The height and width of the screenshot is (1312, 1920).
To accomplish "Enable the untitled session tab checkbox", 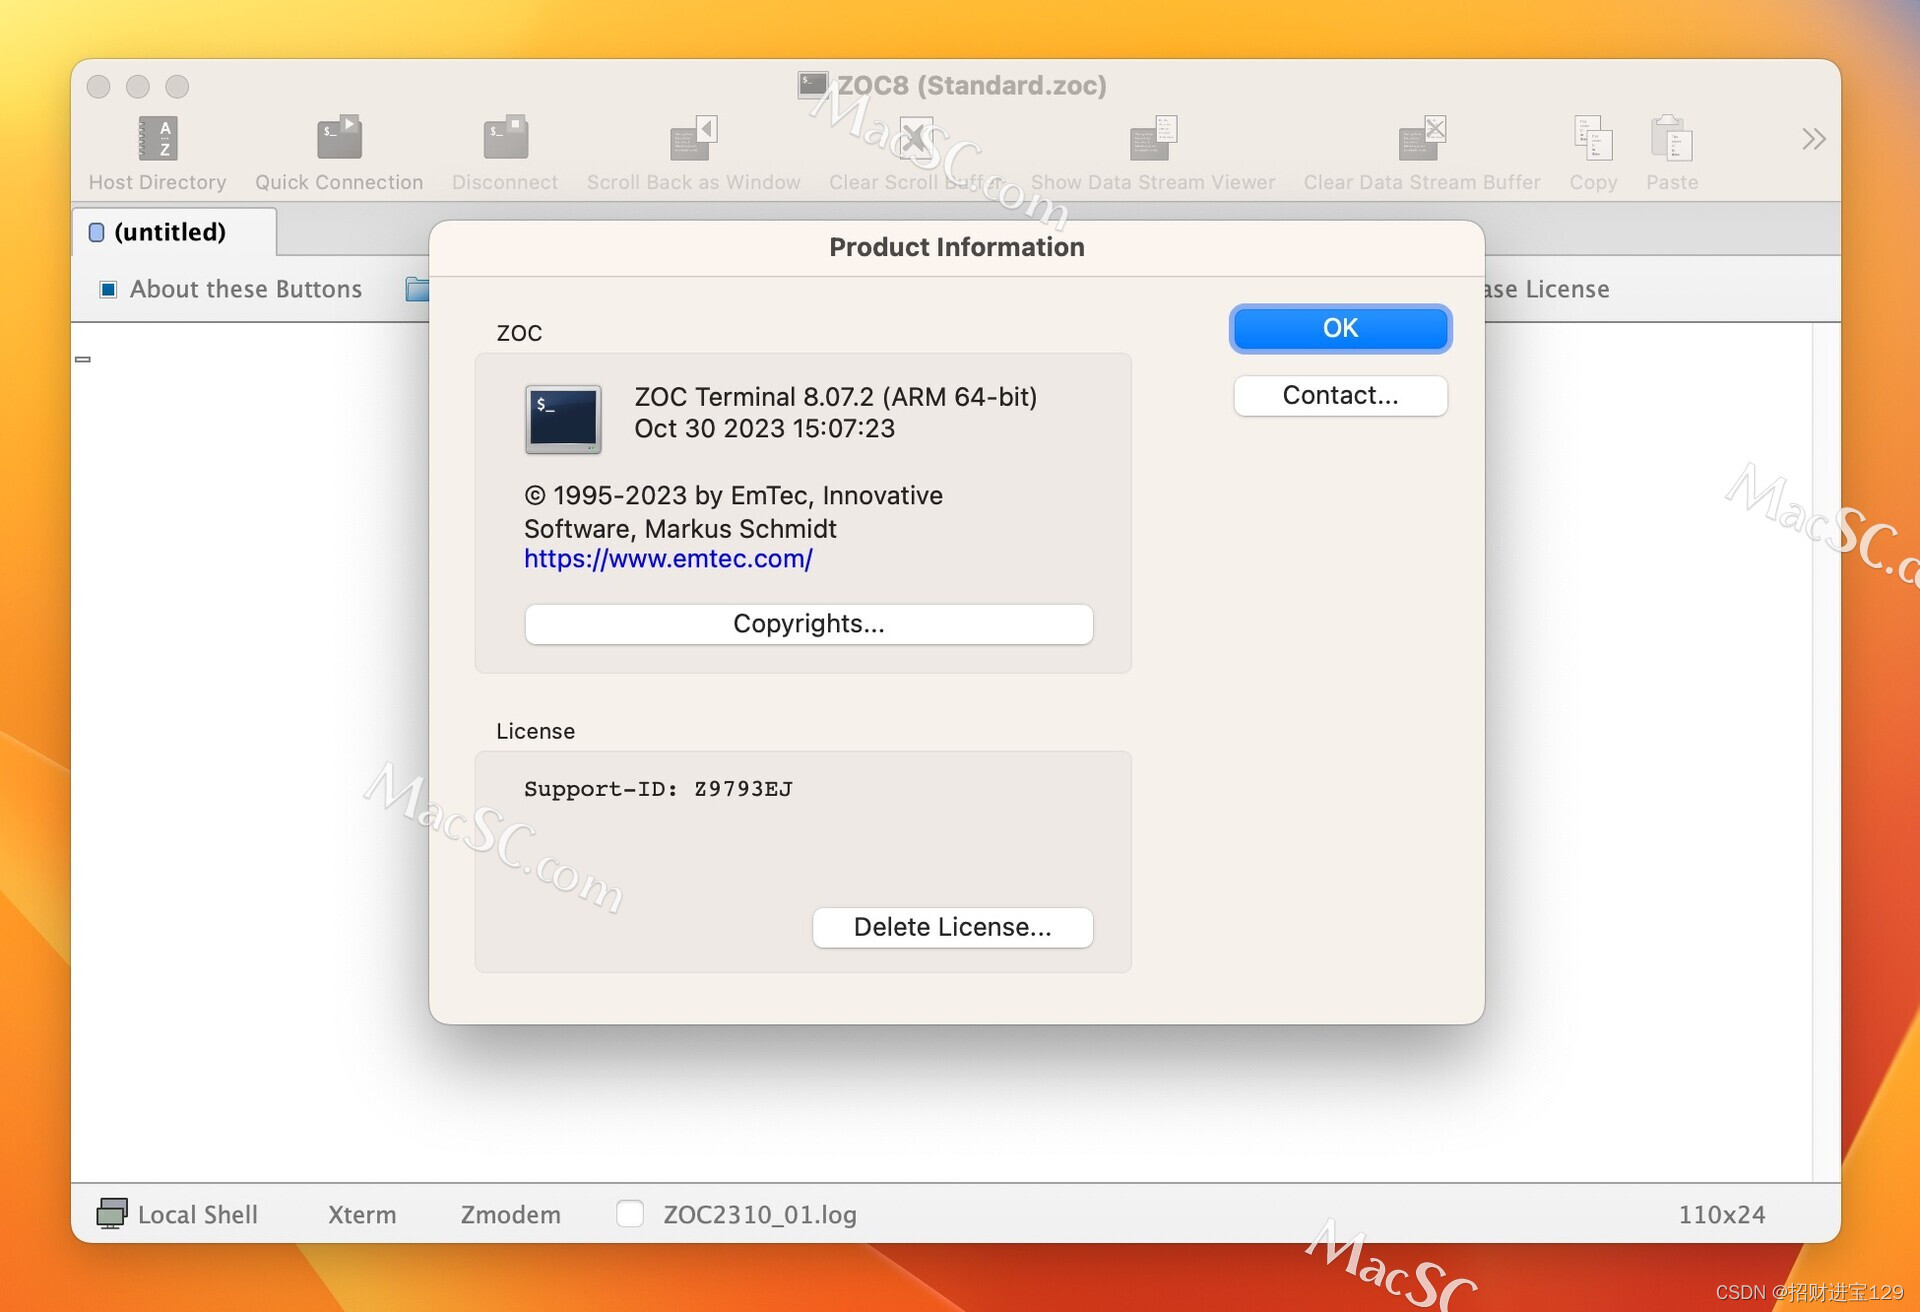I will [x=101, y=231].
